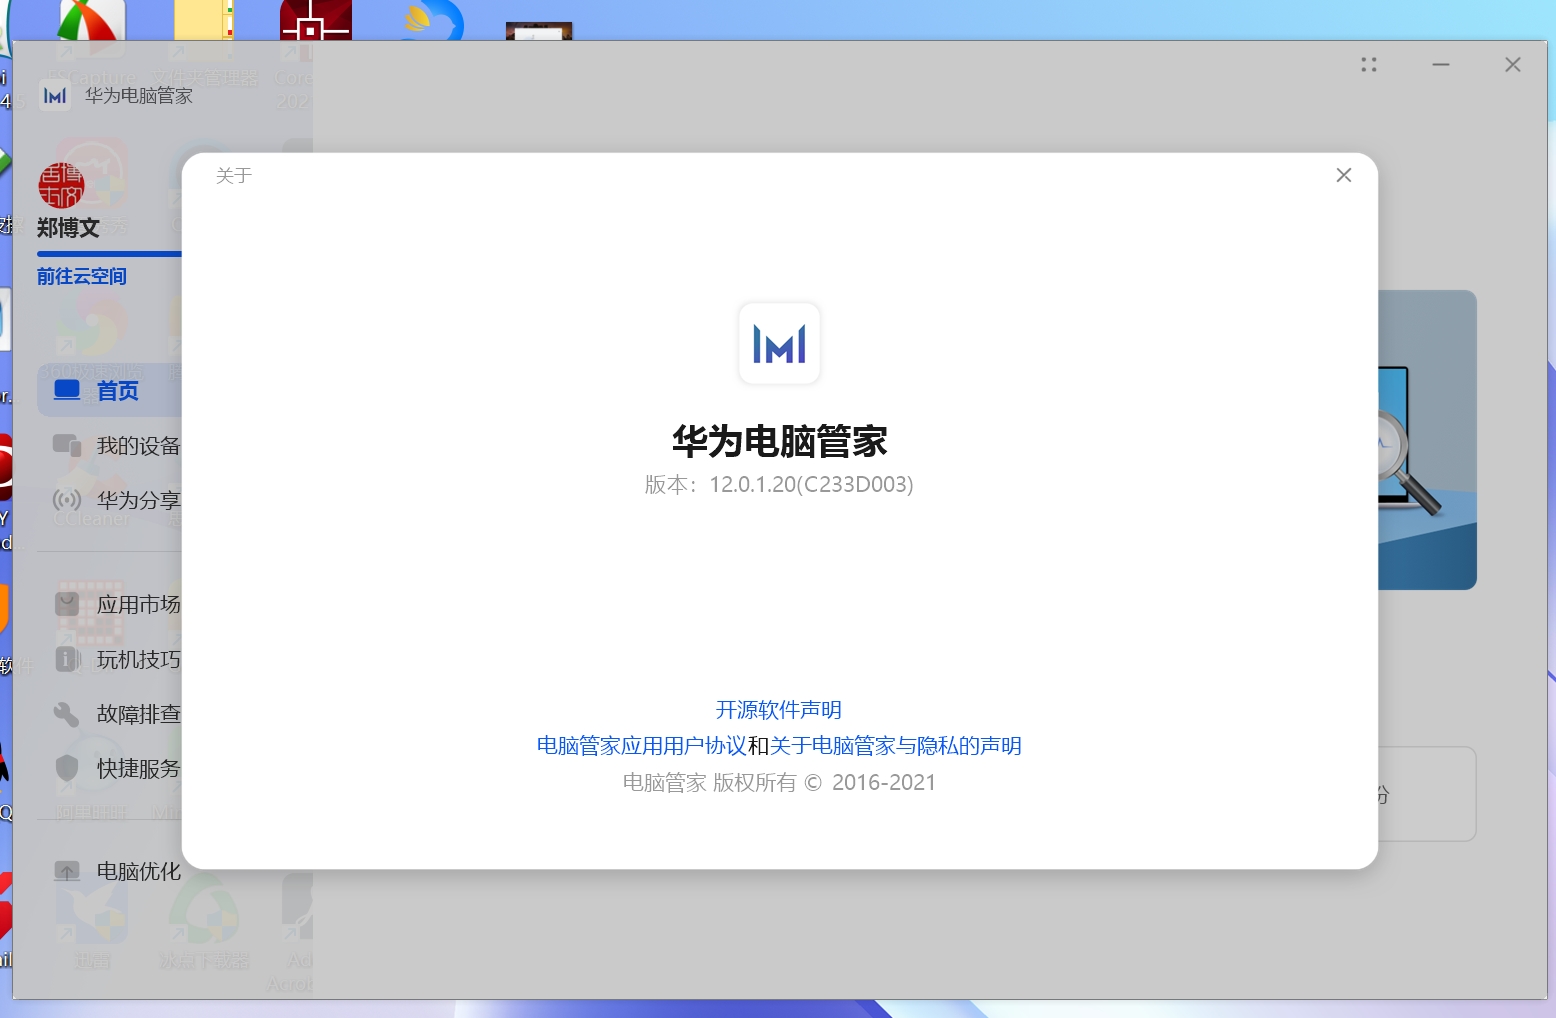Close the 关于 dialog

1344,175
